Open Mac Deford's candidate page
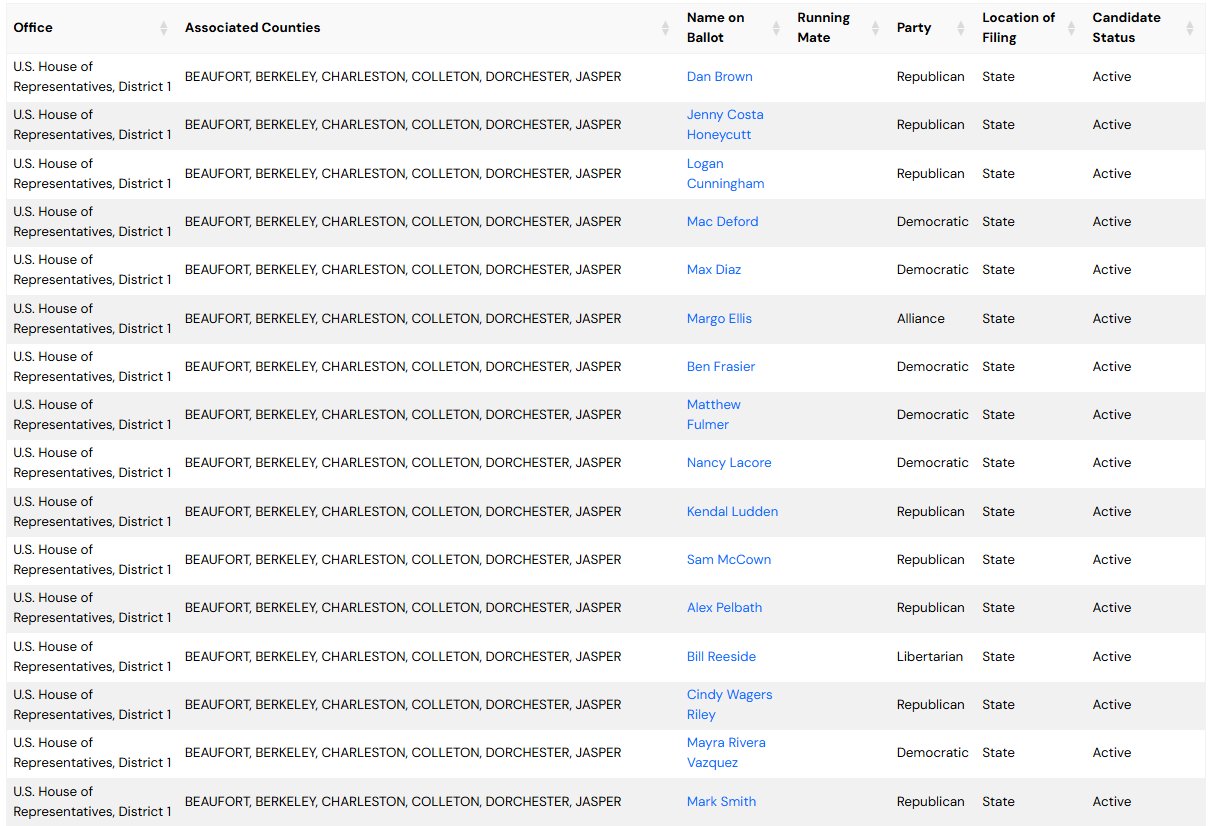This screenshot has width=1228, height=826. pos(722,222)
